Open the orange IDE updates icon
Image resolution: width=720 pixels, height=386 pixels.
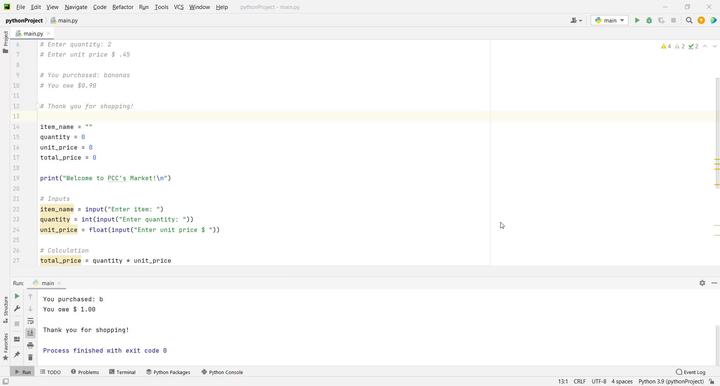(701, 20)
